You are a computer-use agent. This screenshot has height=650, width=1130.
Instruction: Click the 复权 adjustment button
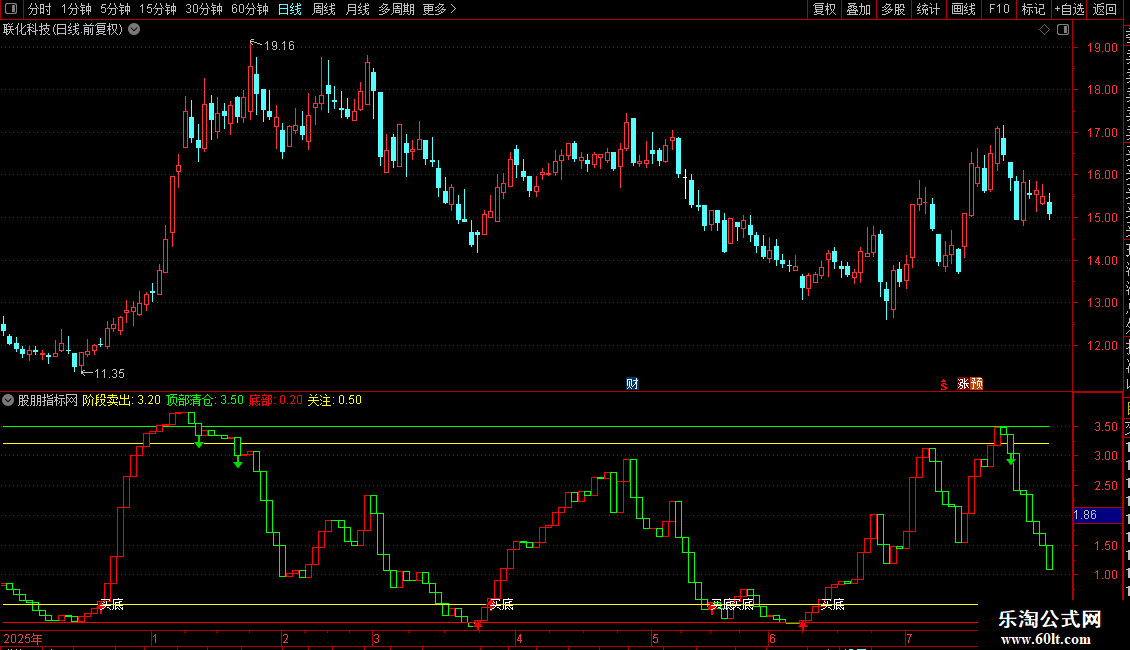[824, 9]
